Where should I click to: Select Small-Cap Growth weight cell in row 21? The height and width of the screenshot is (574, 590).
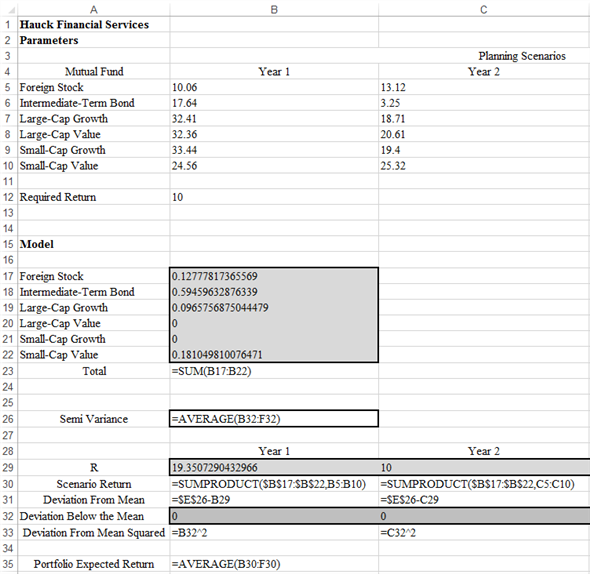274,339
